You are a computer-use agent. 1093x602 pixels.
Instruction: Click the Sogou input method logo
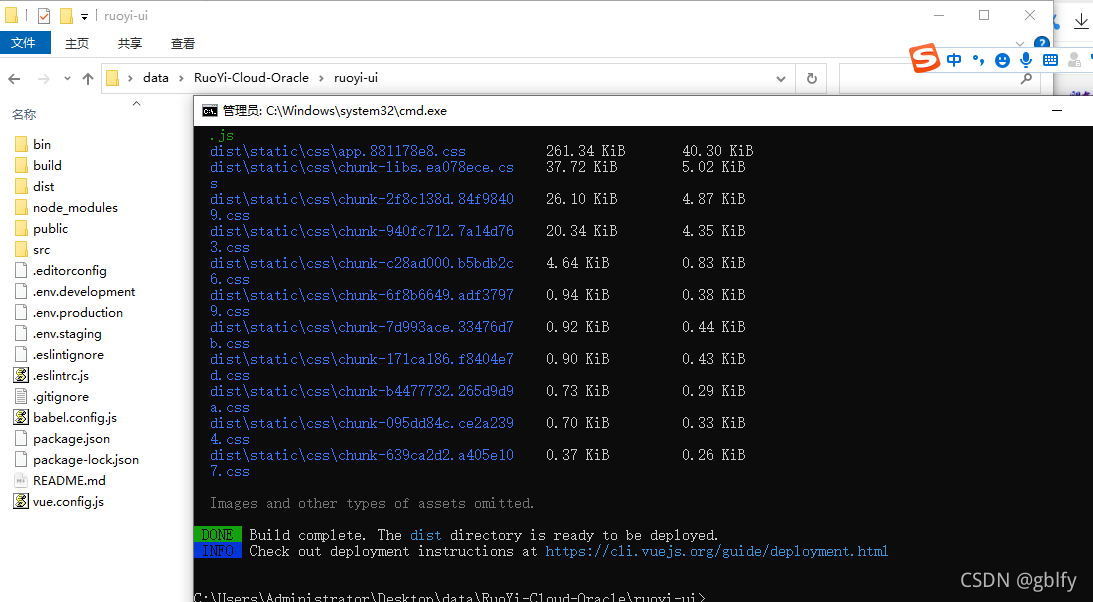point(925,59)
